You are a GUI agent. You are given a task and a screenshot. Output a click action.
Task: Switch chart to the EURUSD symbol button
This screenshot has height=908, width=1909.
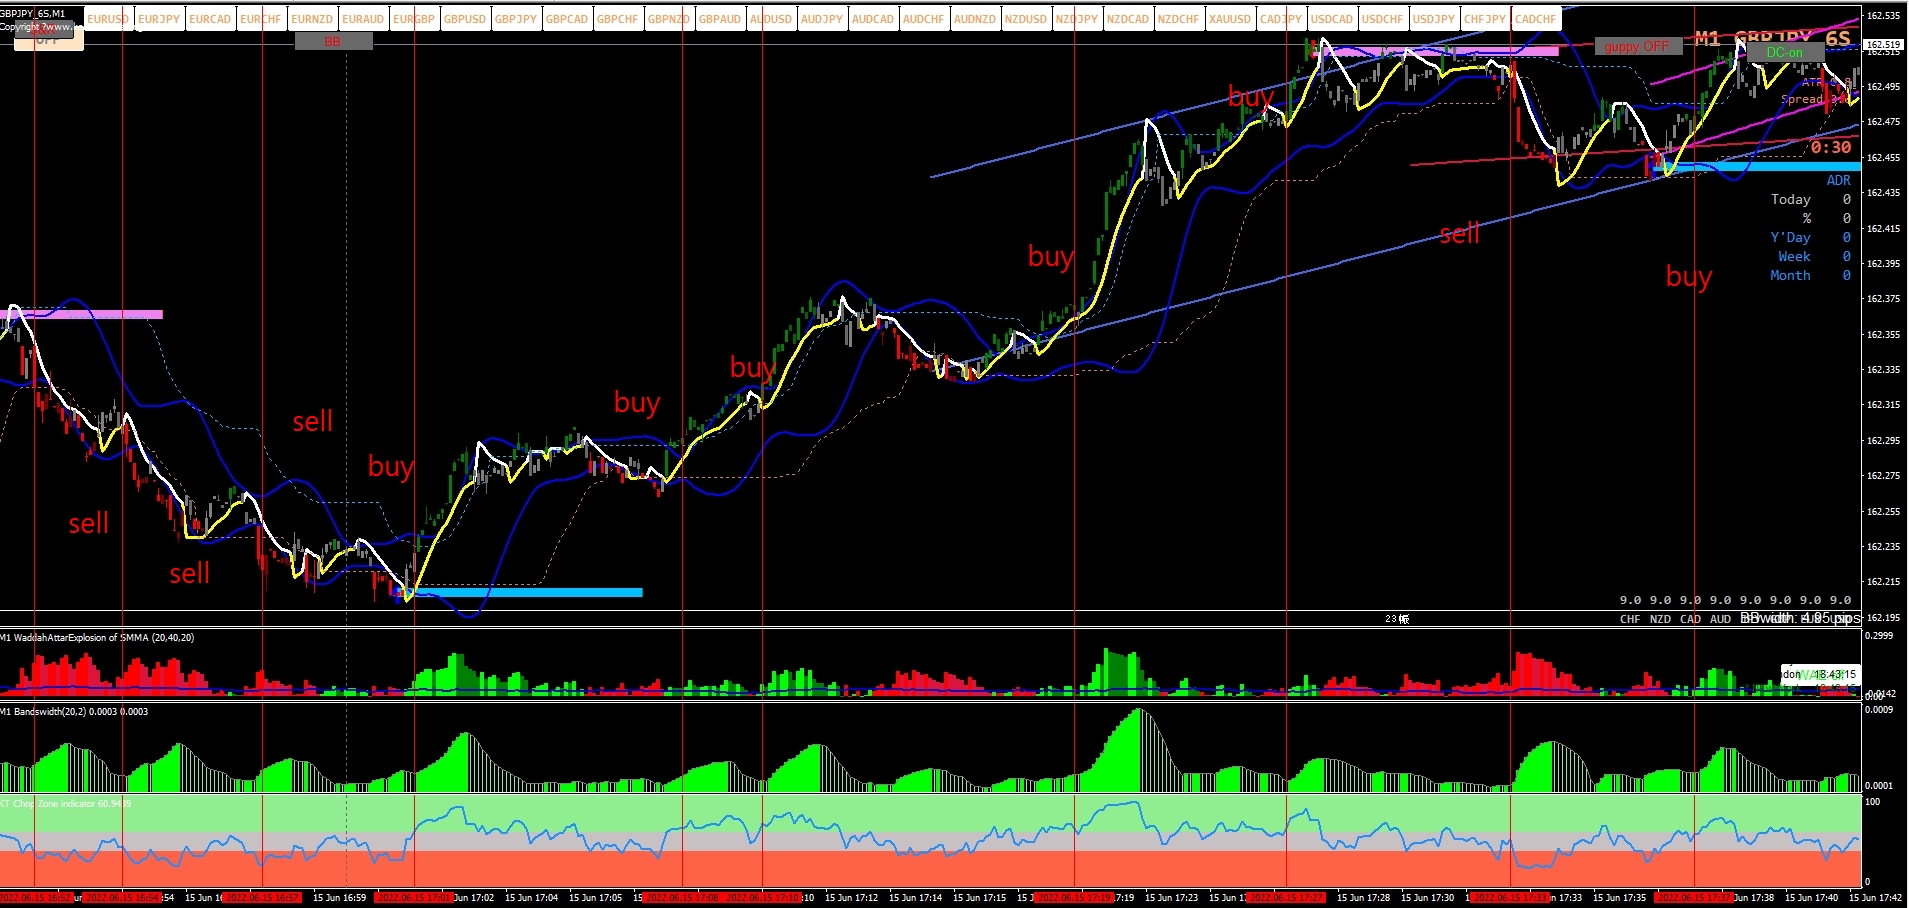tap(109, 19)
